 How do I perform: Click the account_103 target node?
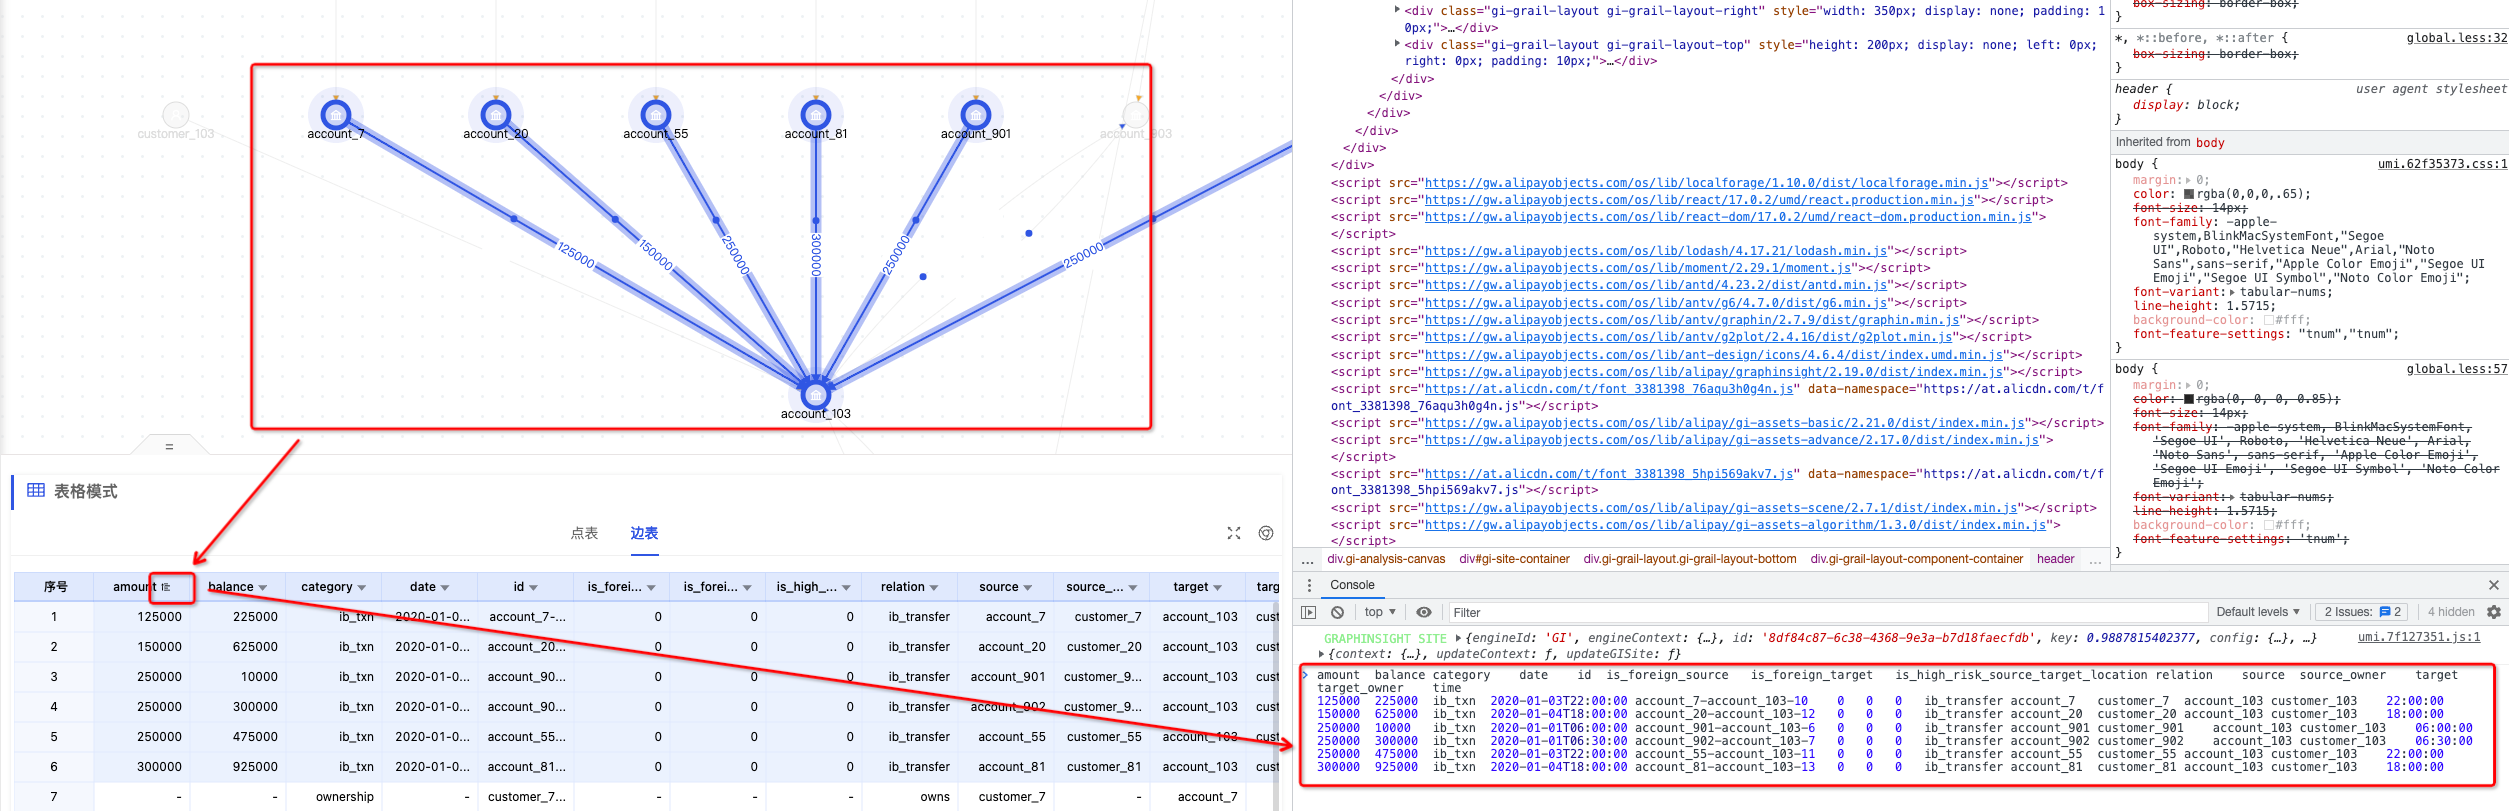[x=816, y=395]
